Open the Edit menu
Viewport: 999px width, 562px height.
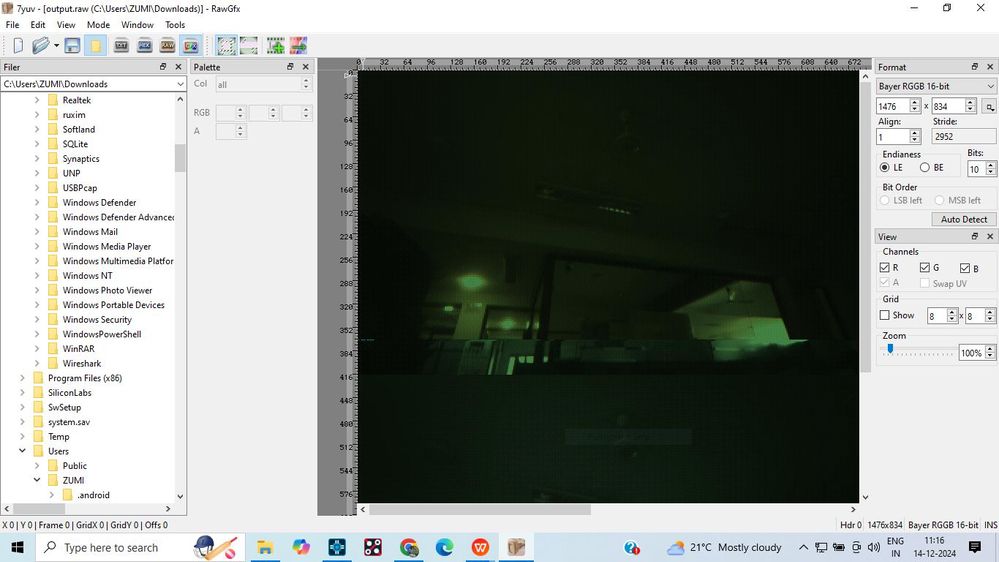click(38, 25)
